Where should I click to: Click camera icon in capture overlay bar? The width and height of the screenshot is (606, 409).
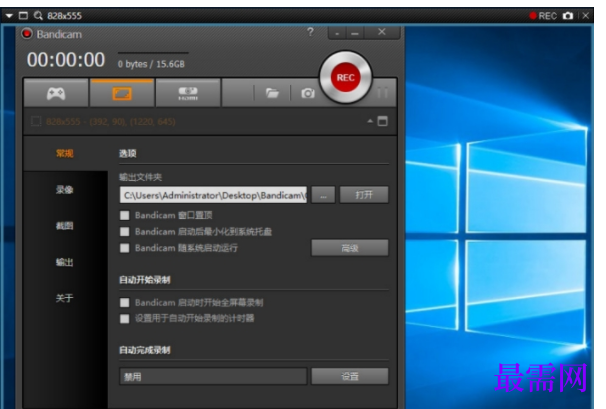(568, 16)
